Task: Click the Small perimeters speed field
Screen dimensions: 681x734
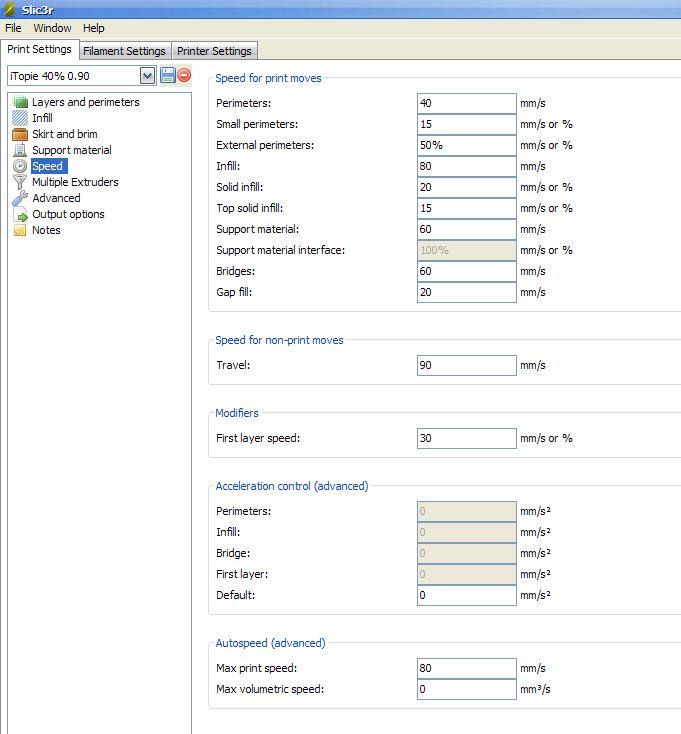Action: point(467,124)
